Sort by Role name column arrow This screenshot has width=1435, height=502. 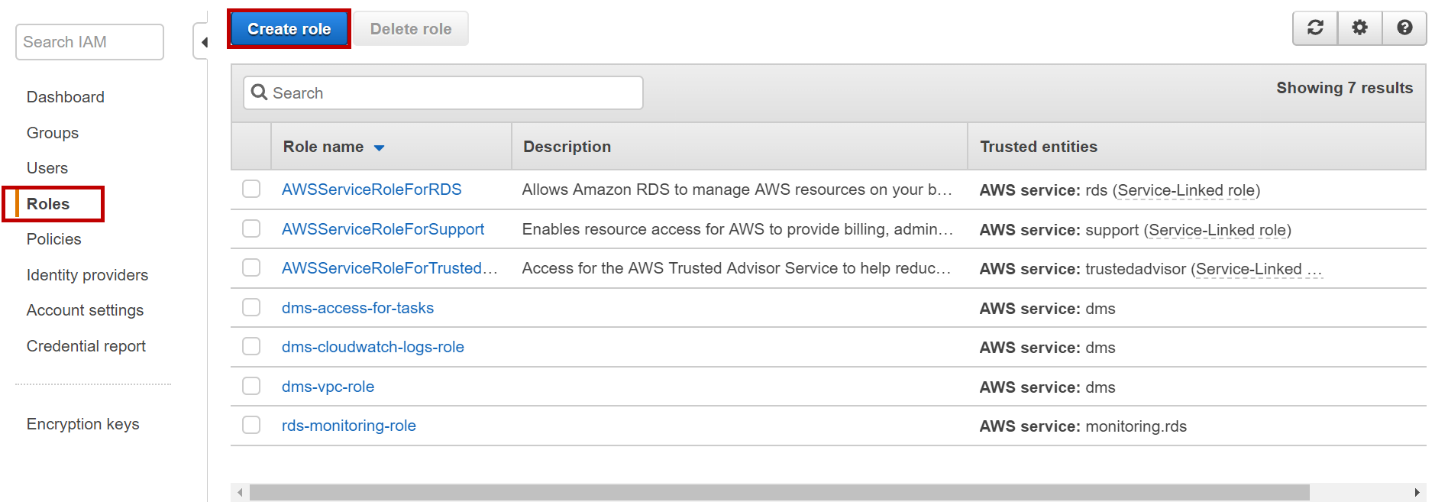tap(379, 147)
